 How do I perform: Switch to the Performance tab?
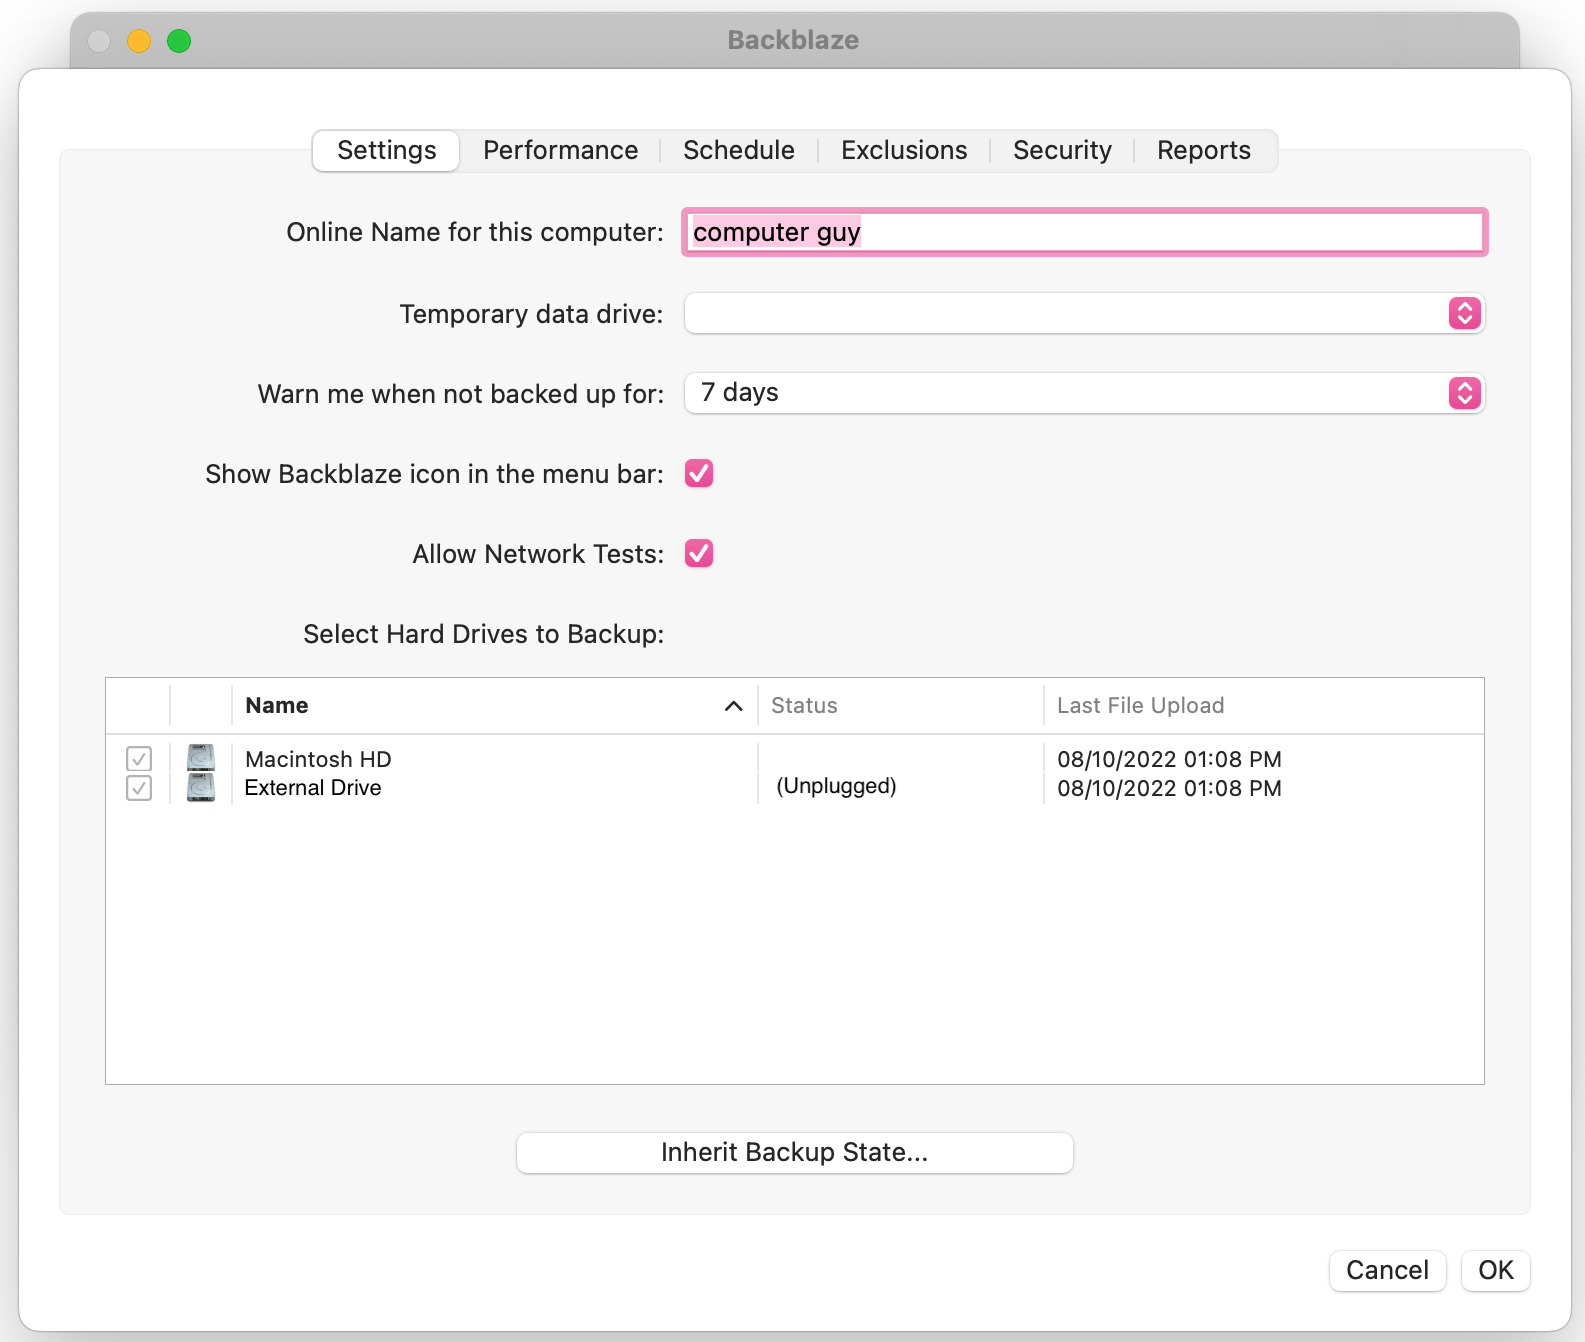[560, 150]
